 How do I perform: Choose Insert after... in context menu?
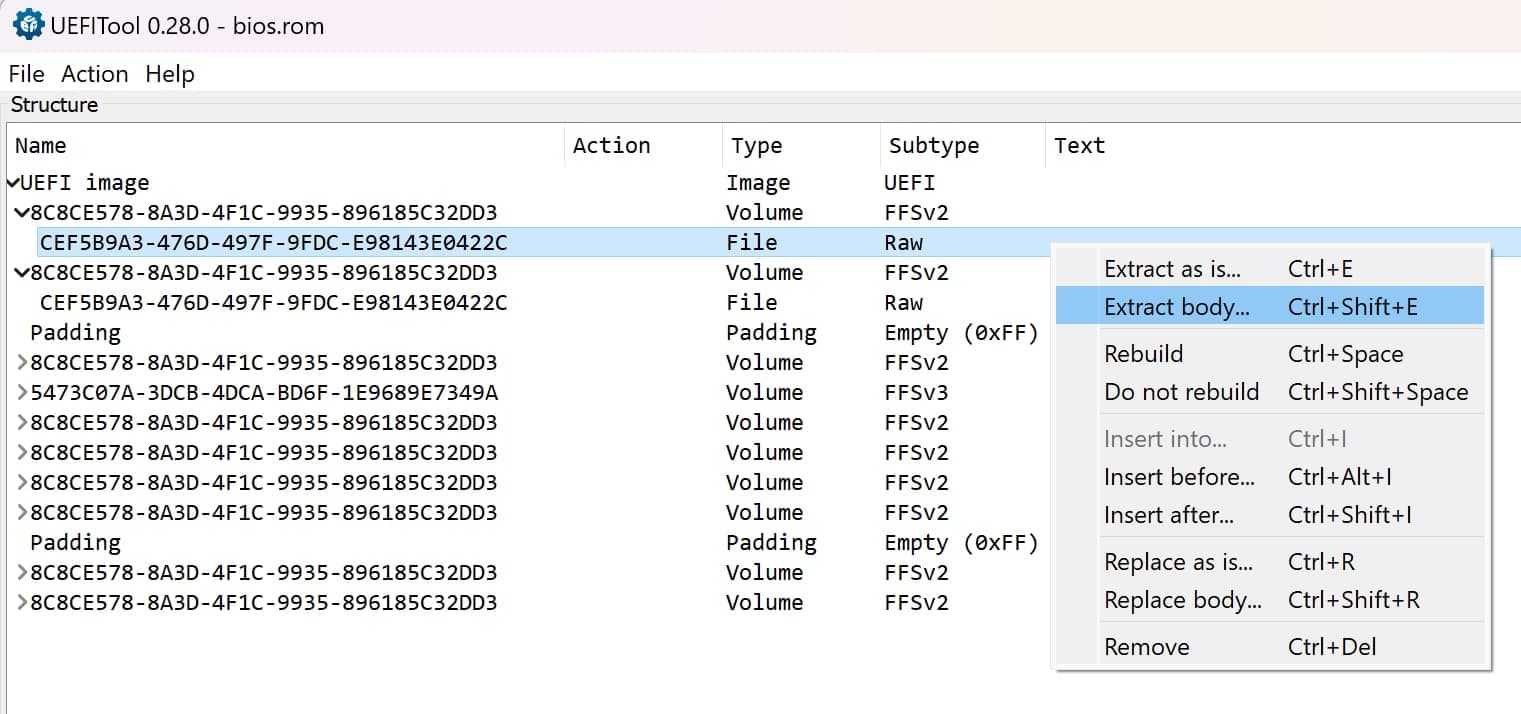coord(1270,515)
